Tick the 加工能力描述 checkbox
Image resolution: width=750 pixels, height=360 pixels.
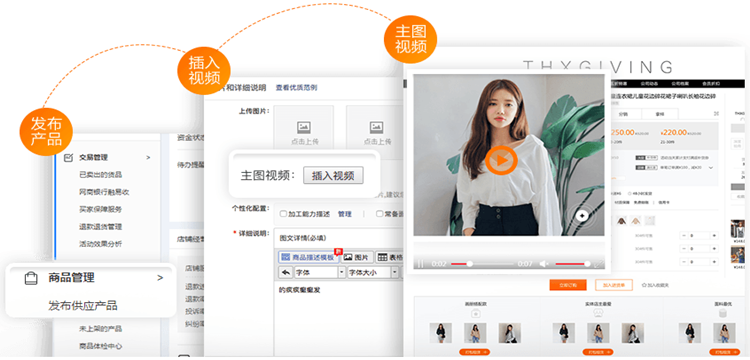[283, 214]
